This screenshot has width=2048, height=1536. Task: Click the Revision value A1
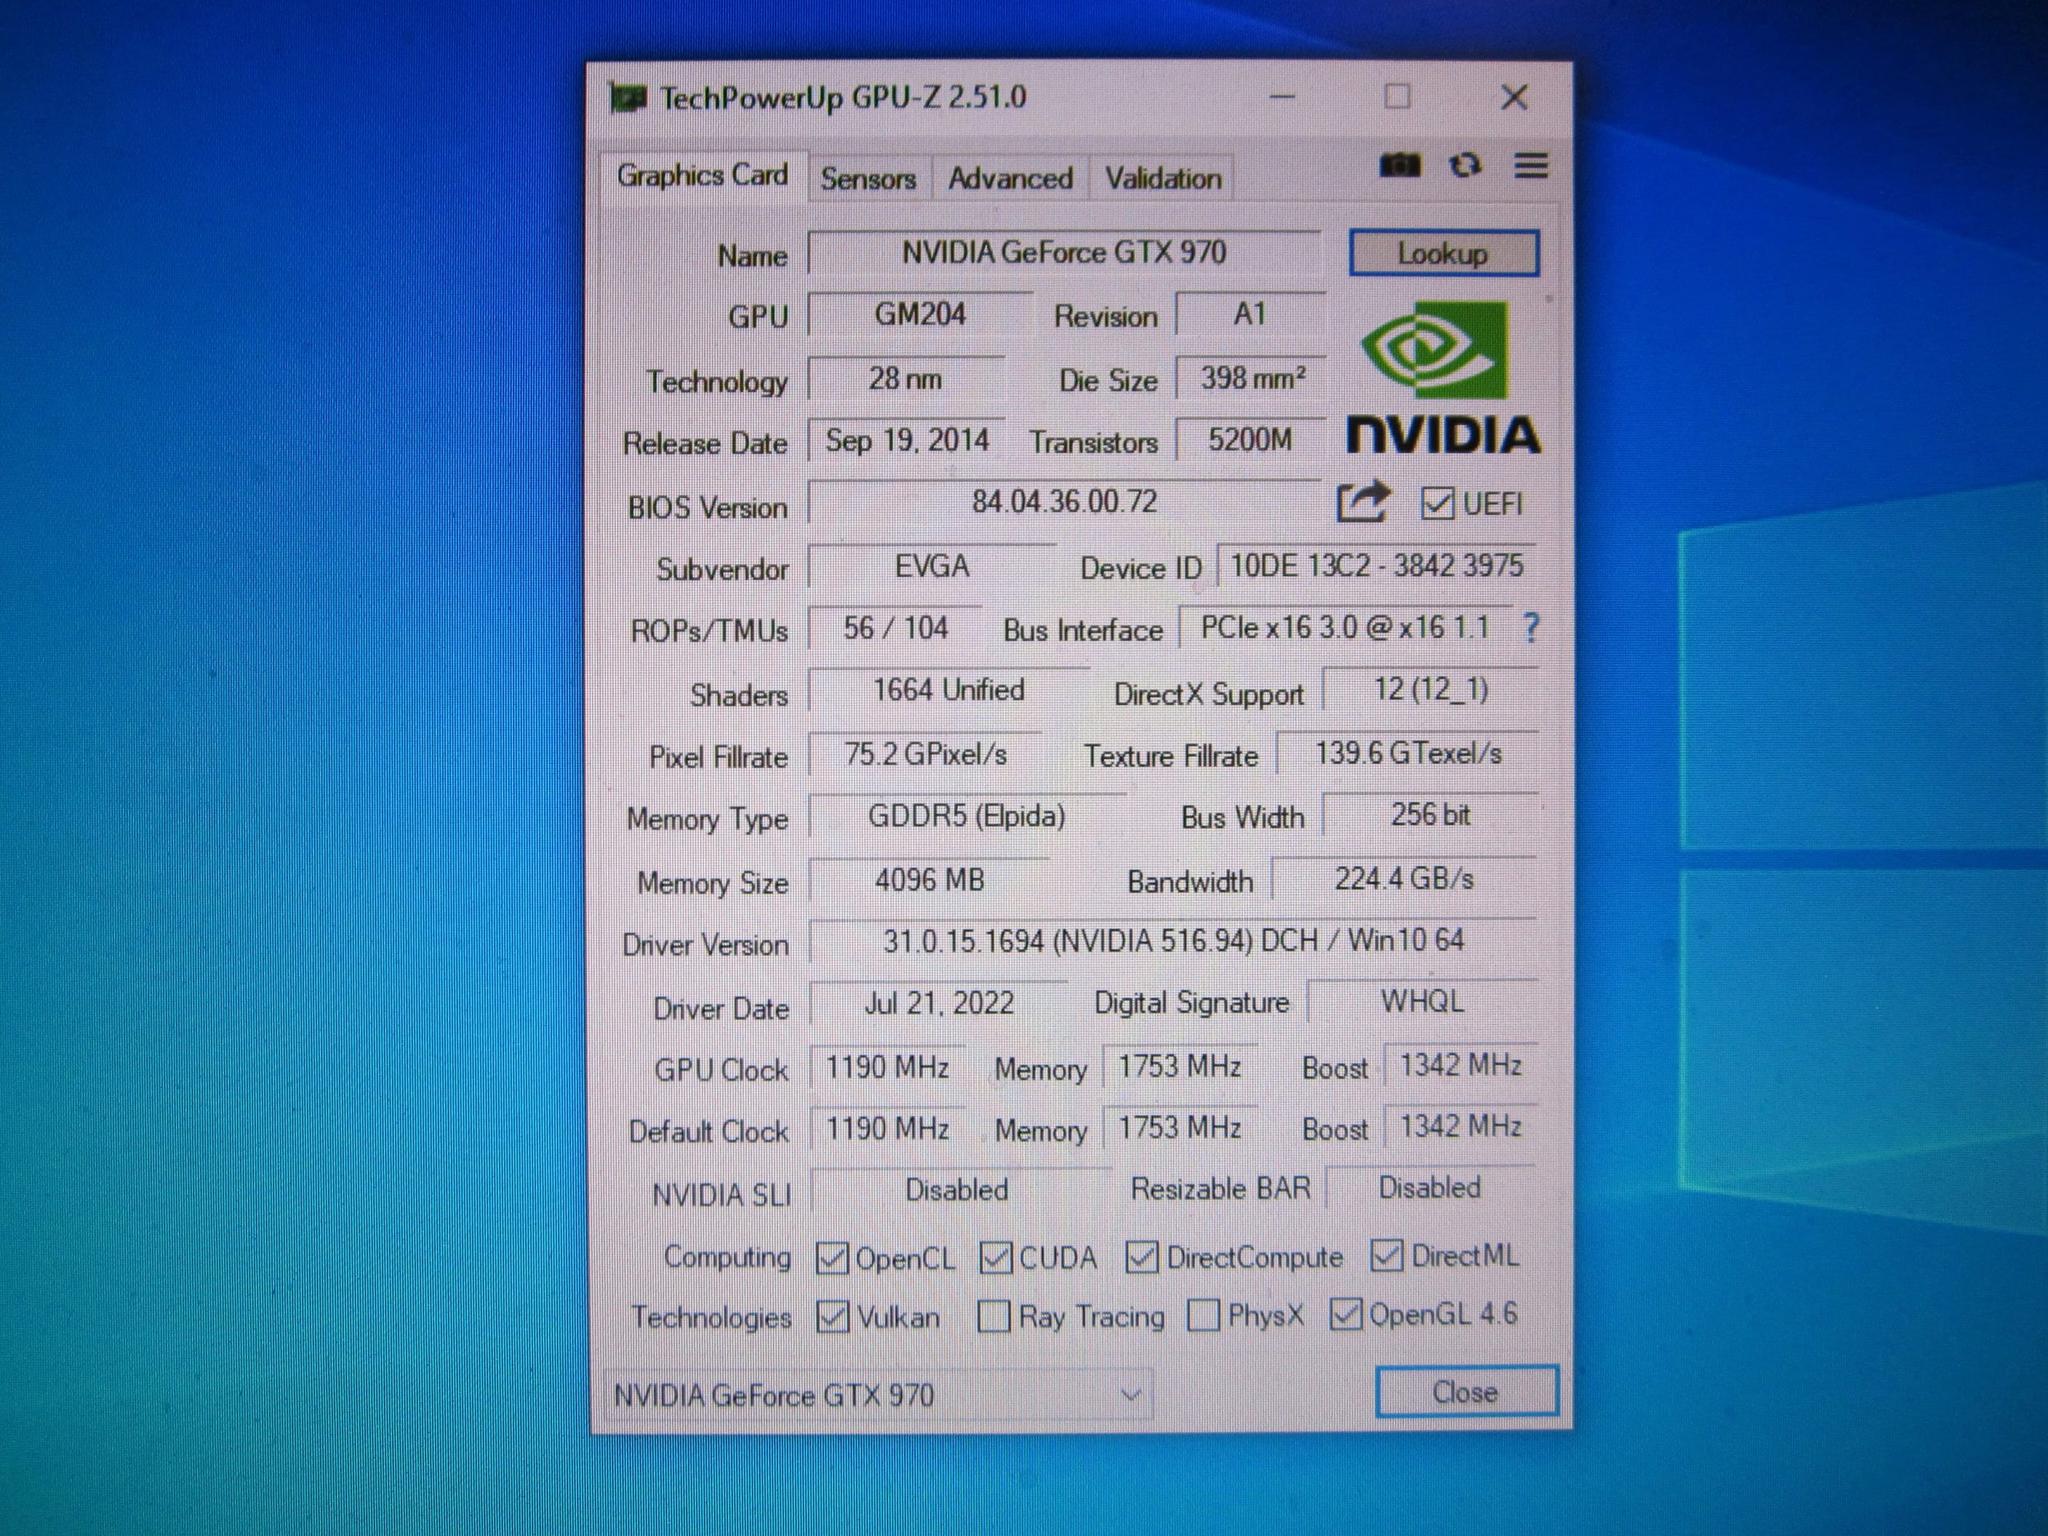point(1250,315)
